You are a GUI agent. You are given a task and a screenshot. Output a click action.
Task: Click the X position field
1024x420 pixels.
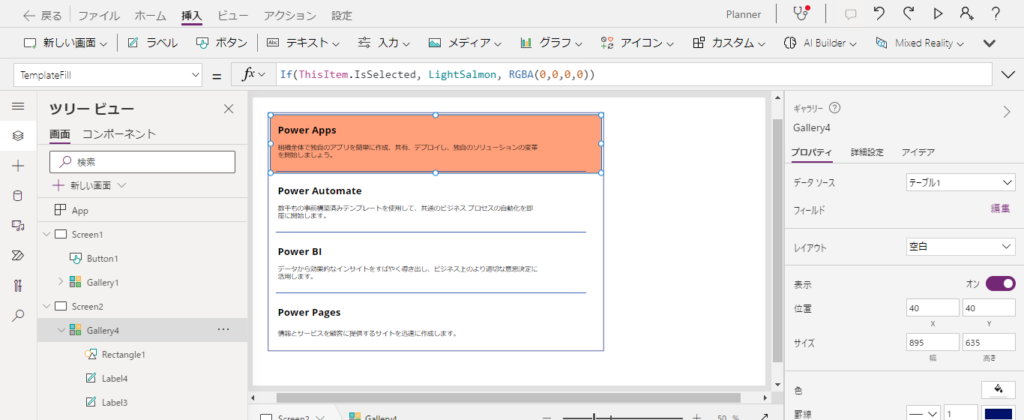(933, 308)
